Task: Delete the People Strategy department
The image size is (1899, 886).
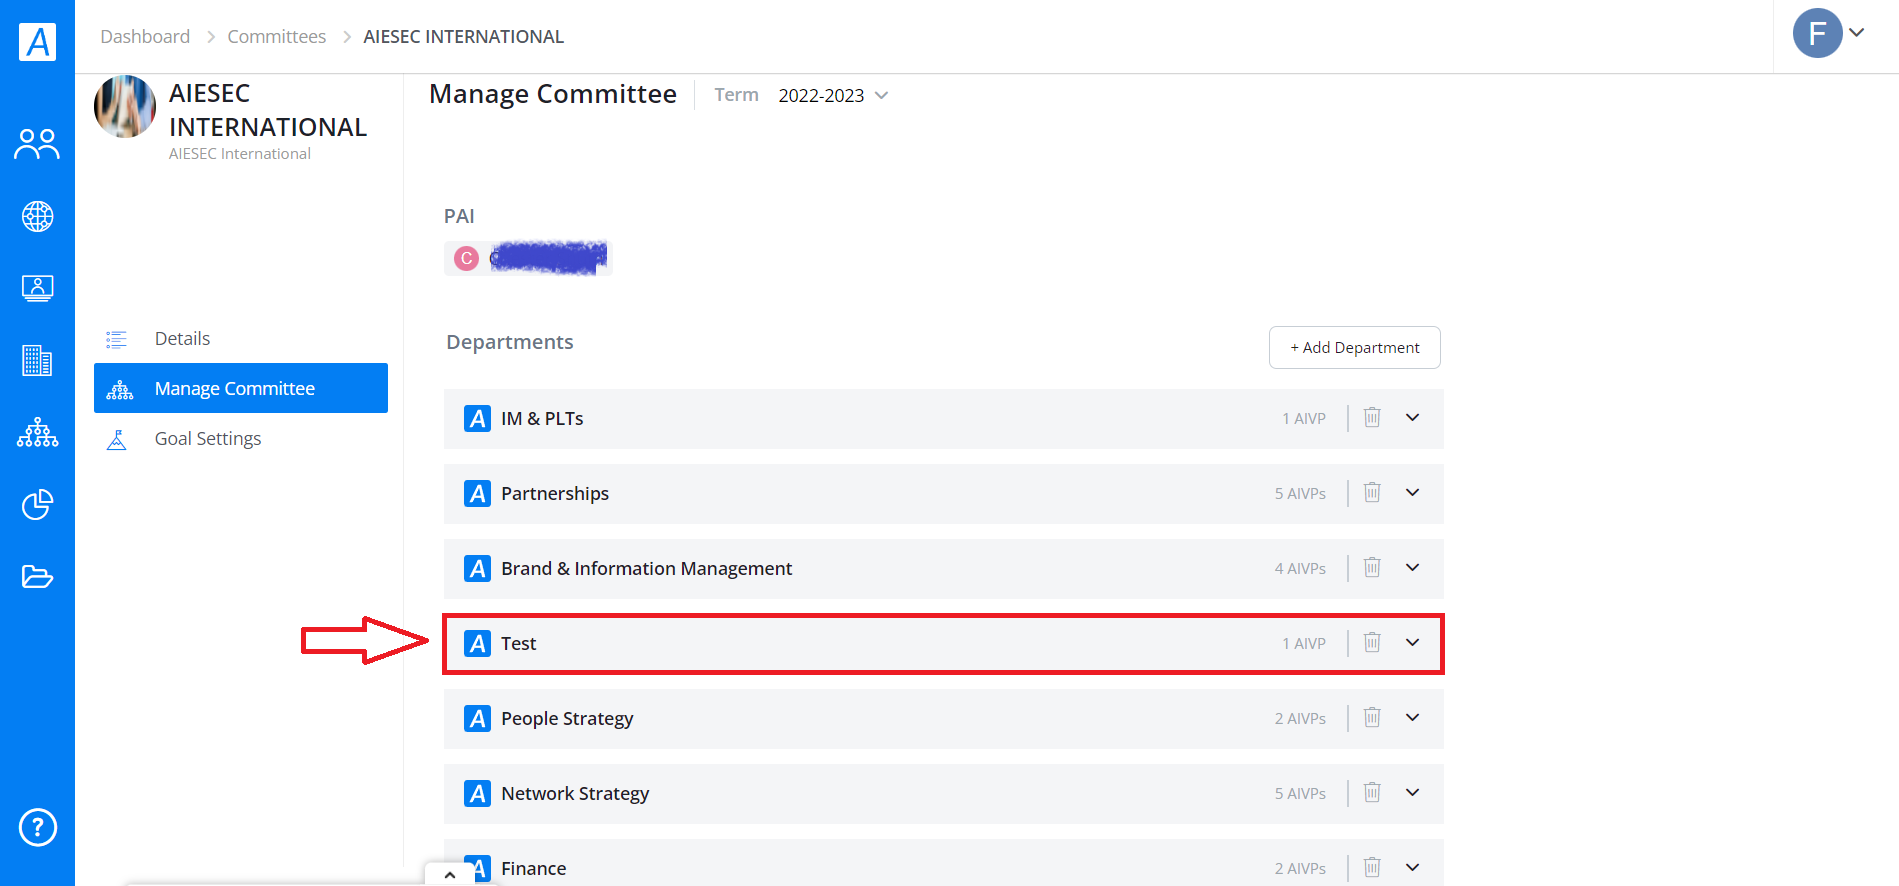Action: point(1372,717)
